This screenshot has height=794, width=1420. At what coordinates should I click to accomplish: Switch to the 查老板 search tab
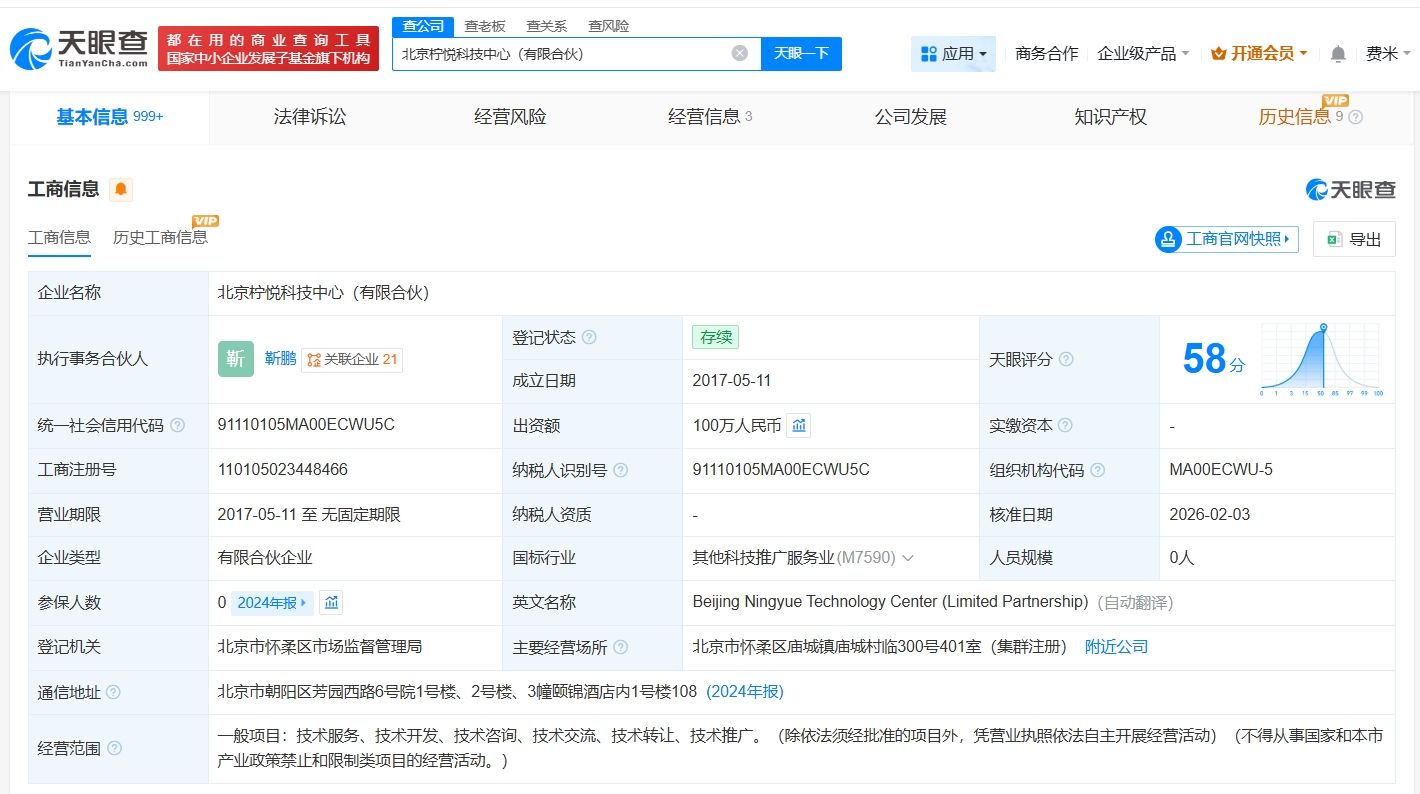(484, 25)
